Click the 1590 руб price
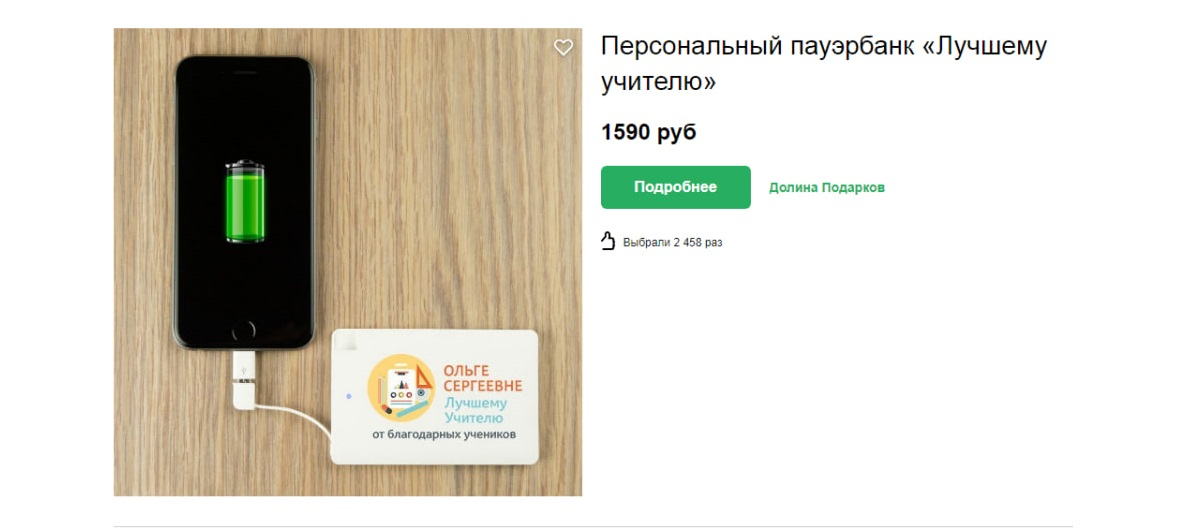This screenshot has height=529, width=1197. pyautogui.click(x=648, y=132)
